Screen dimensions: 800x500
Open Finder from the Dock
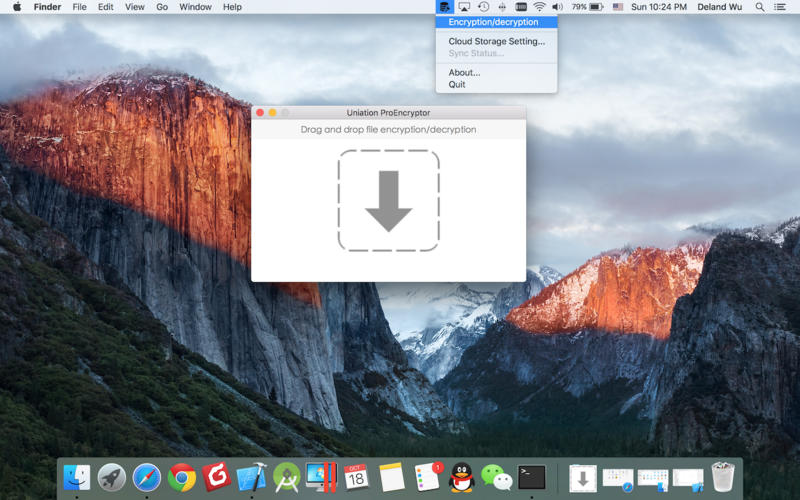77,478
